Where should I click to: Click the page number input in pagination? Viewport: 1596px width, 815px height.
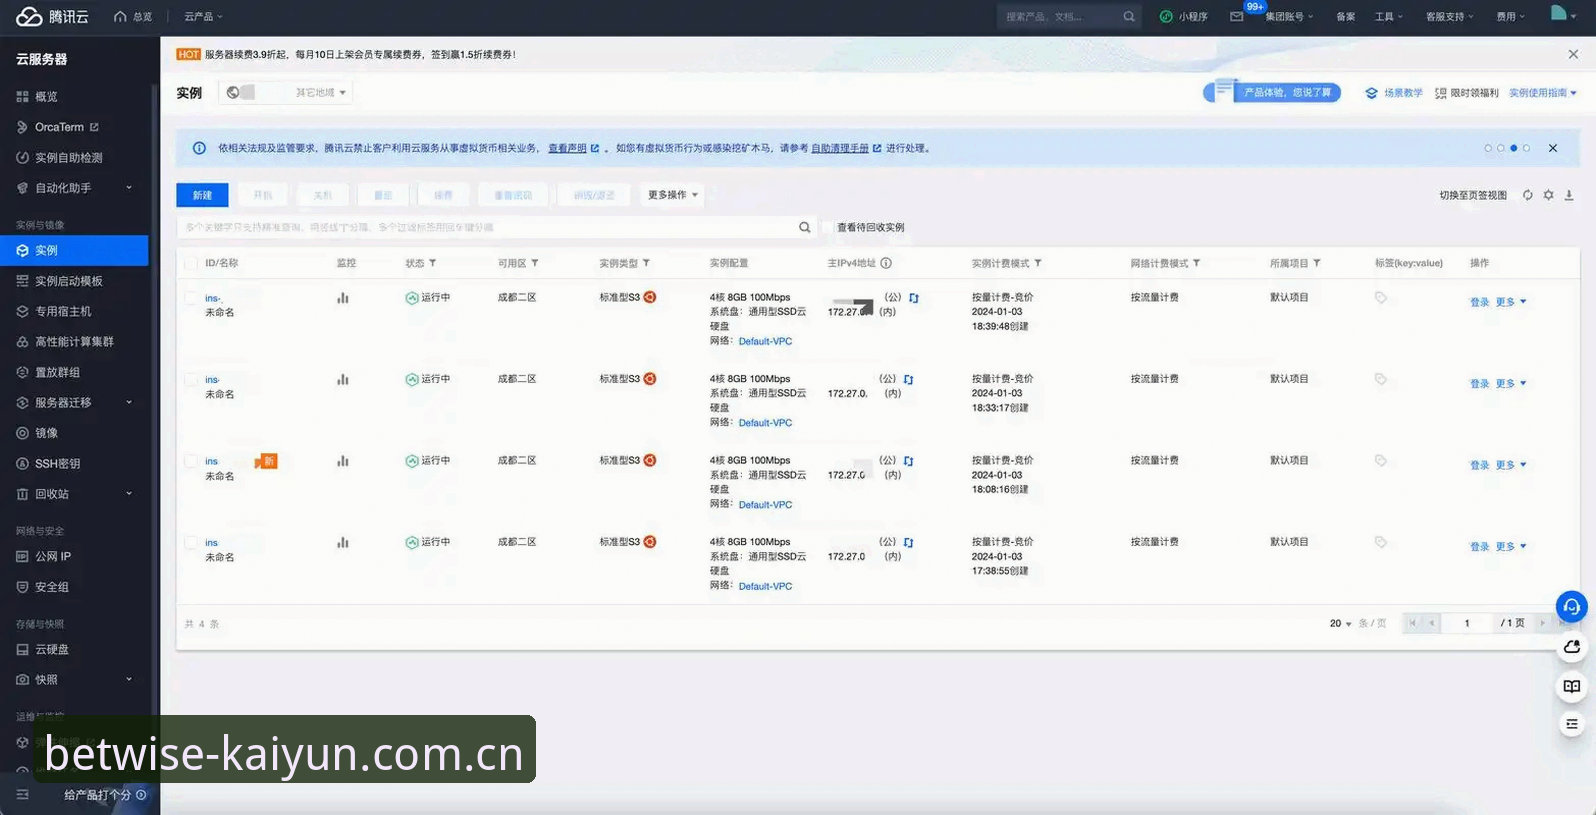pos(1467,624)
